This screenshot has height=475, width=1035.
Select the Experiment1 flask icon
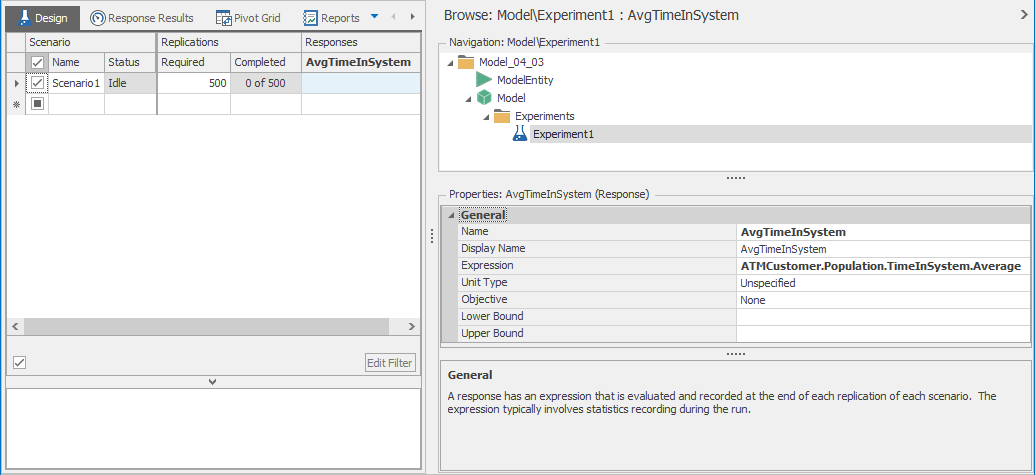520,134
